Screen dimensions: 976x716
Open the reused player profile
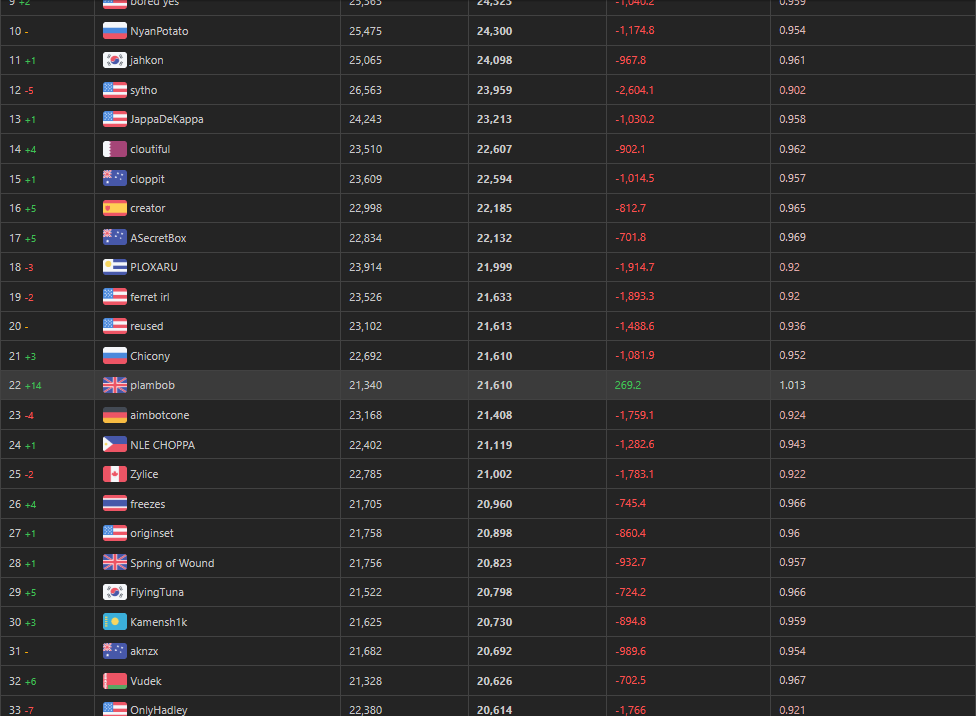pyautogui.click(x=147, y=326)
